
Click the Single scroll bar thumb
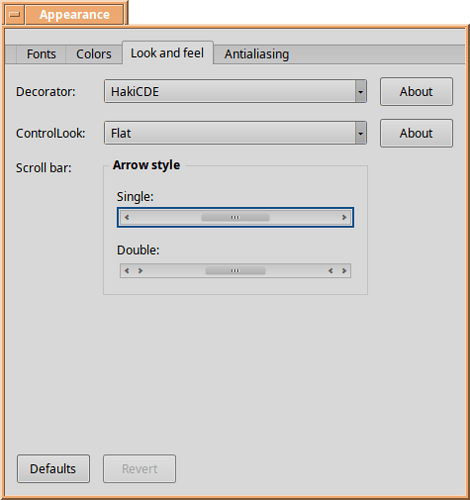click(x=235, y=217)
